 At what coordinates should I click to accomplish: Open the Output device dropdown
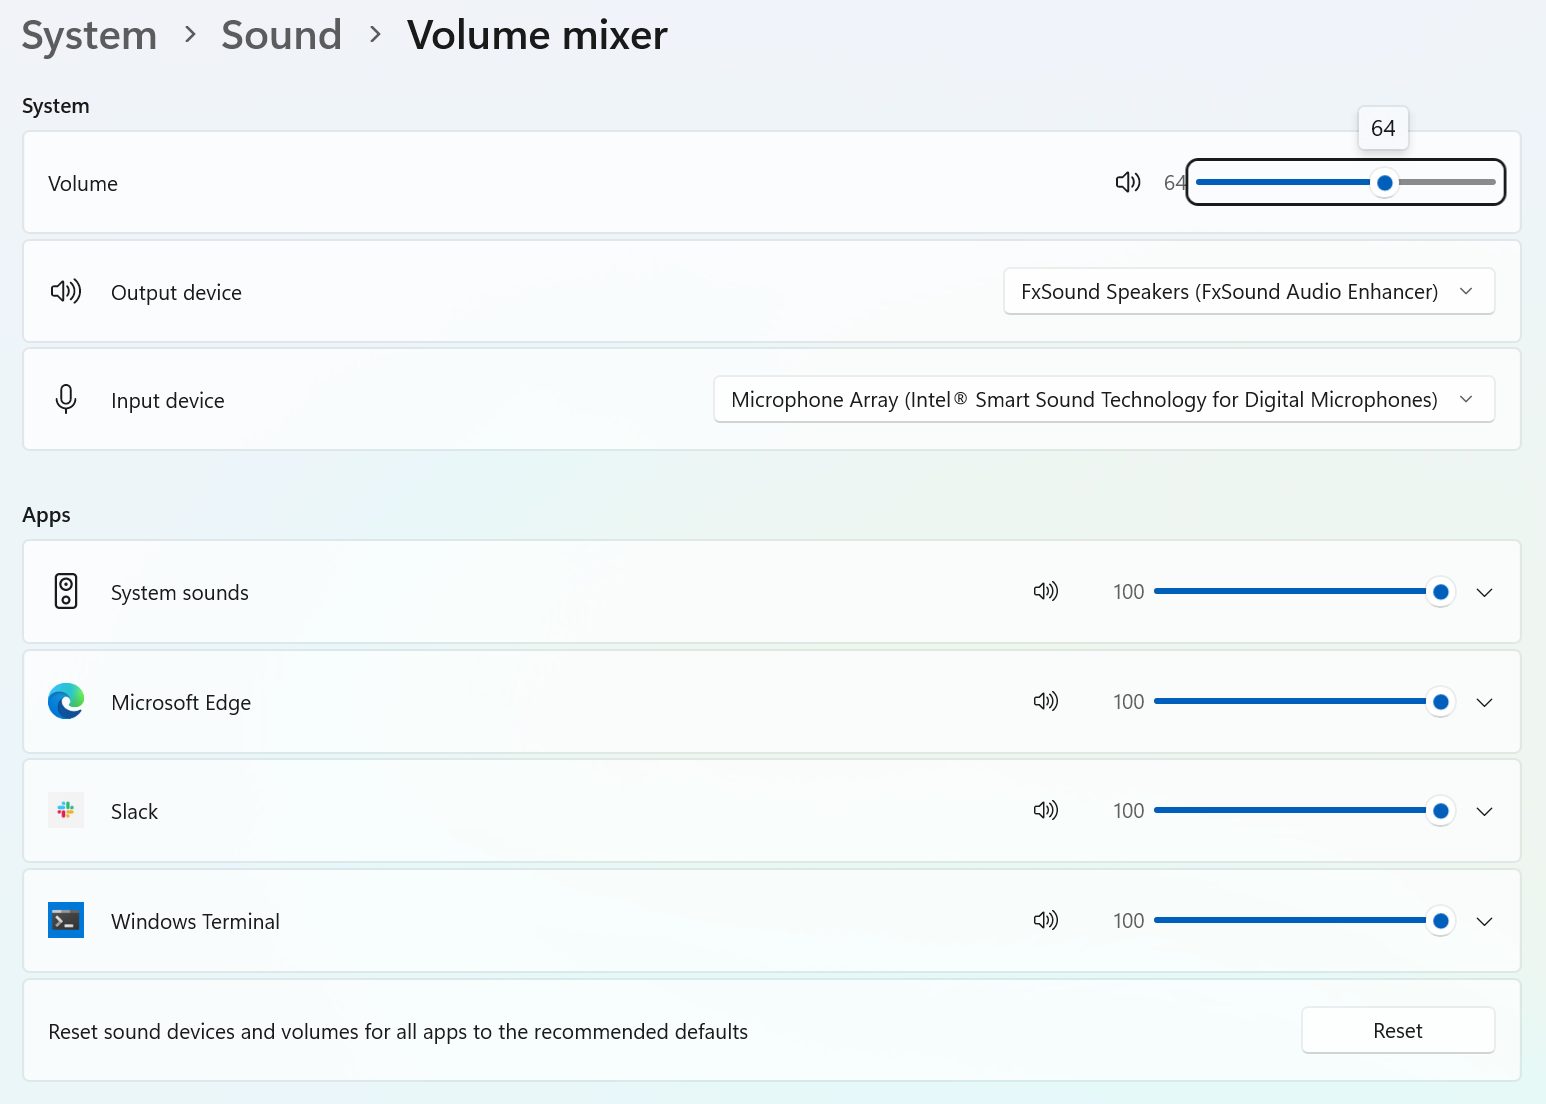(1249, 291)
